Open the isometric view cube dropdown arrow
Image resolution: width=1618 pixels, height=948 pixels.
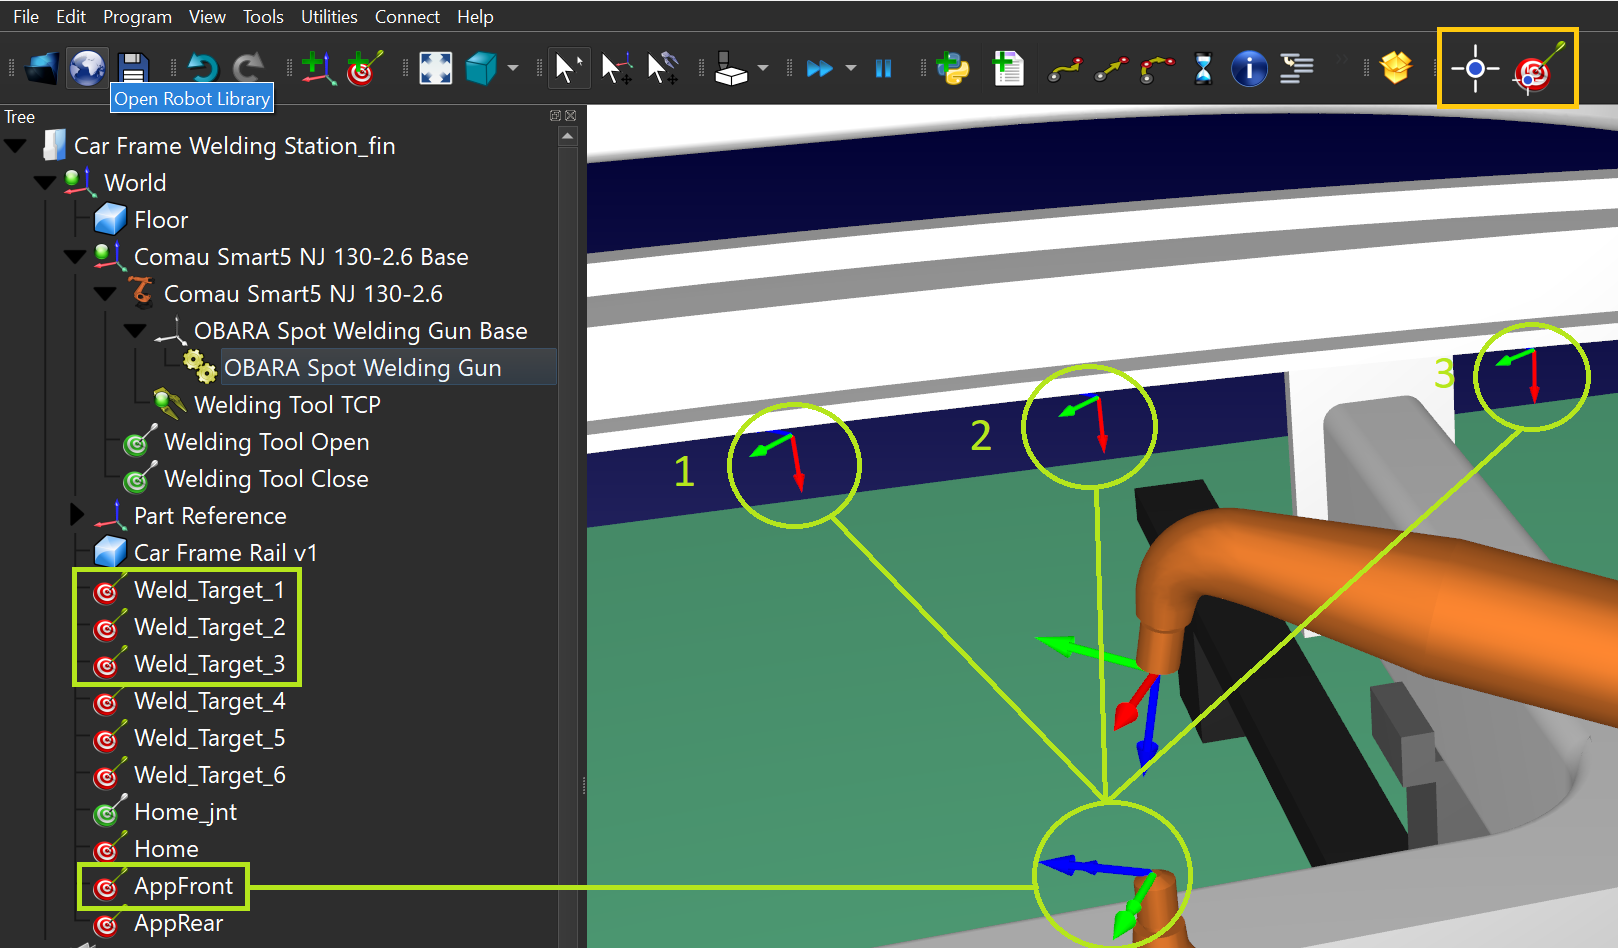point(513,68)
